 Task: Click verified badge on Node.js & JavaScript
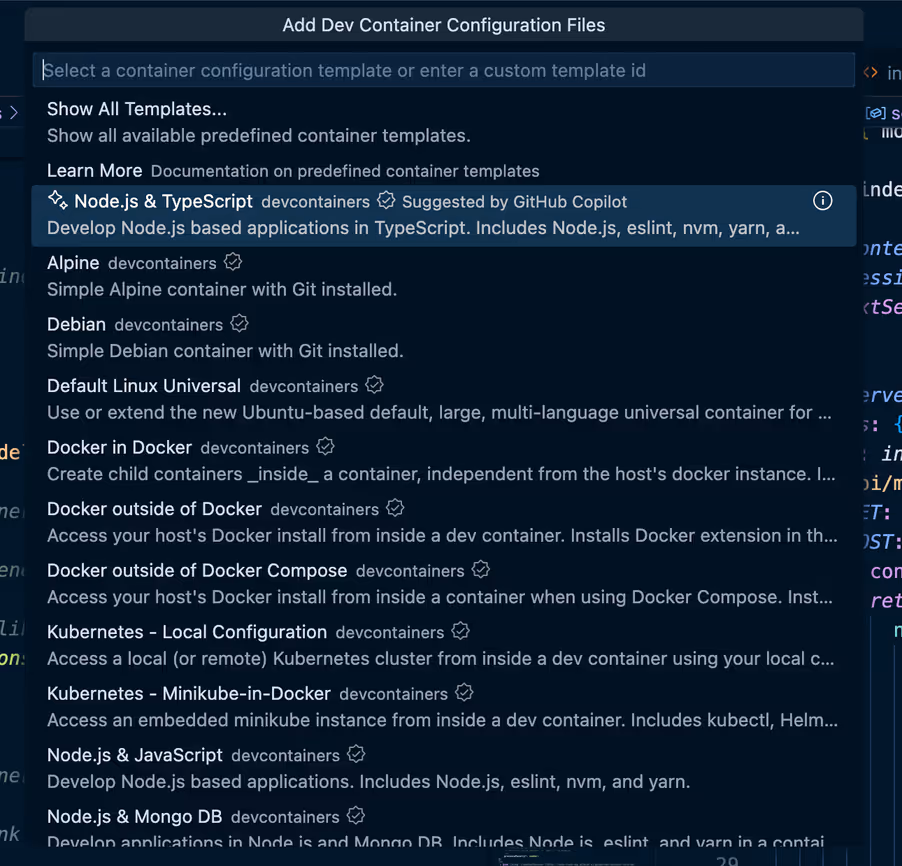pyautogui.click(x=356, y=754)
